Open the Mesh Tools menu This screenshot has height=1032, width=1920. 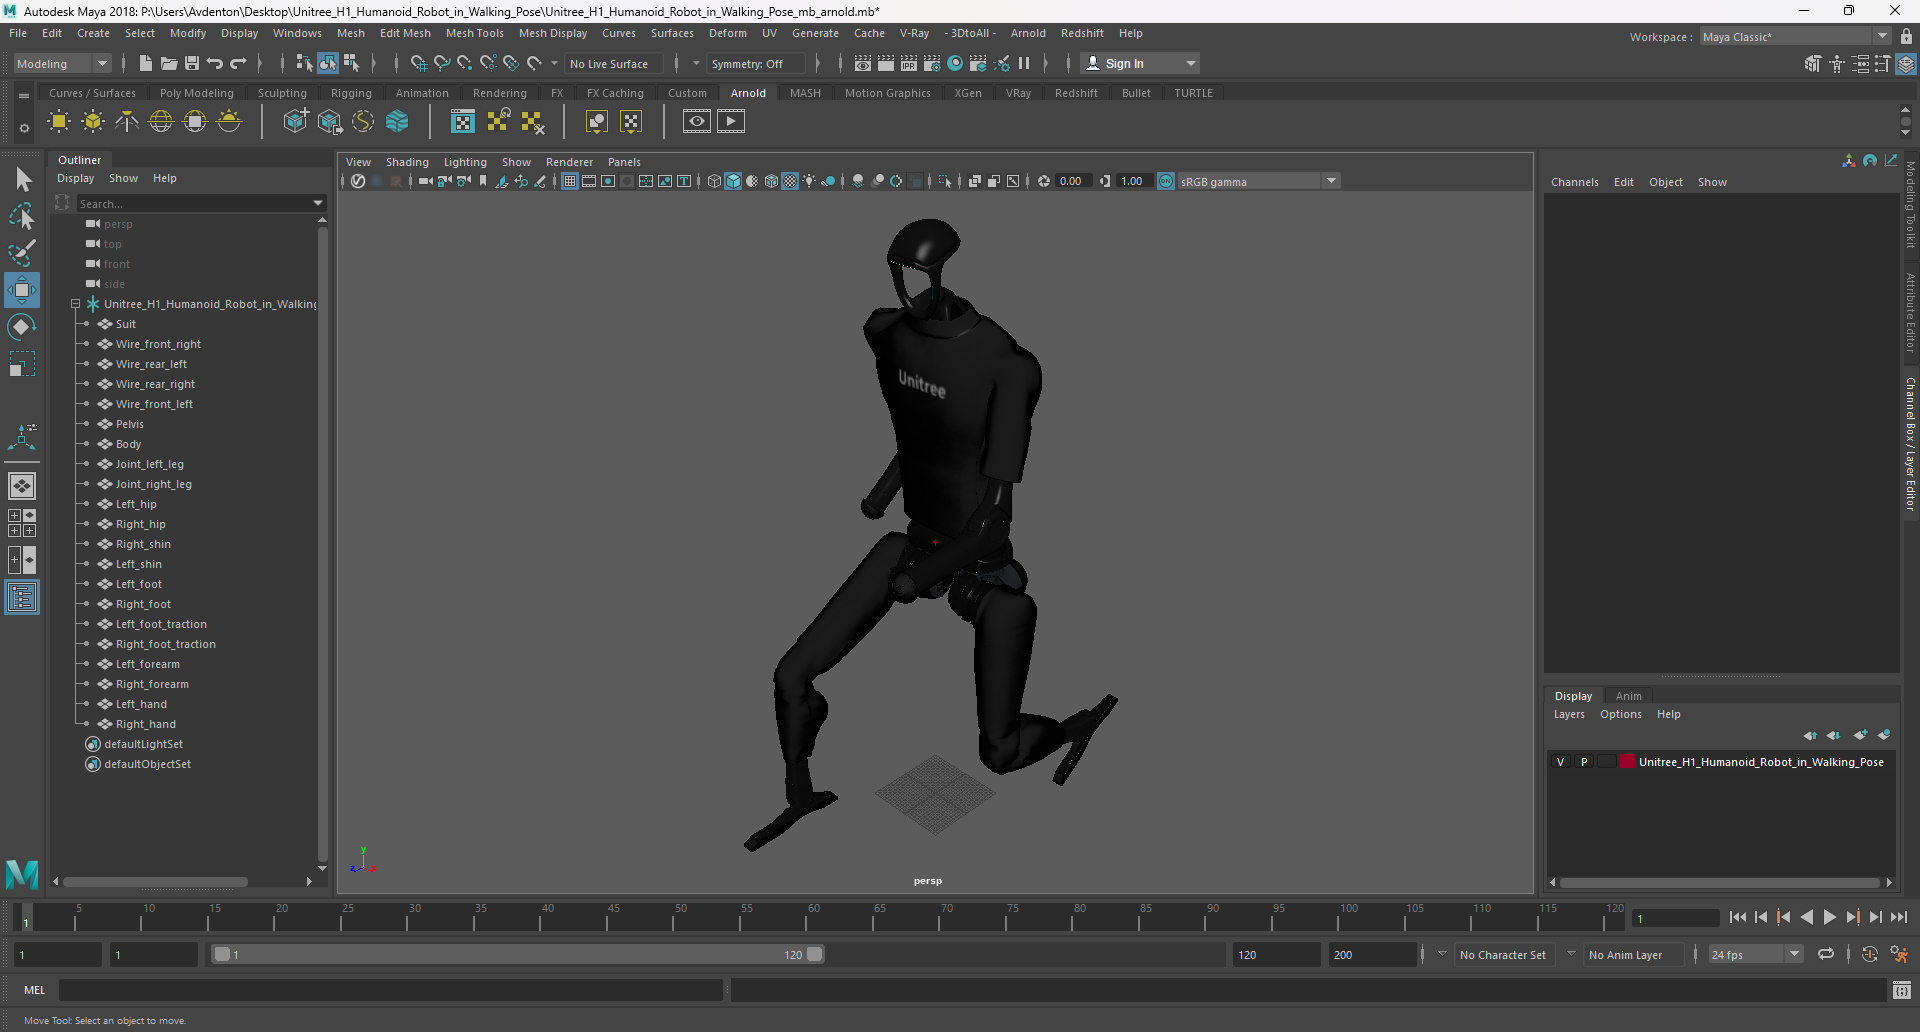[474, 33]
